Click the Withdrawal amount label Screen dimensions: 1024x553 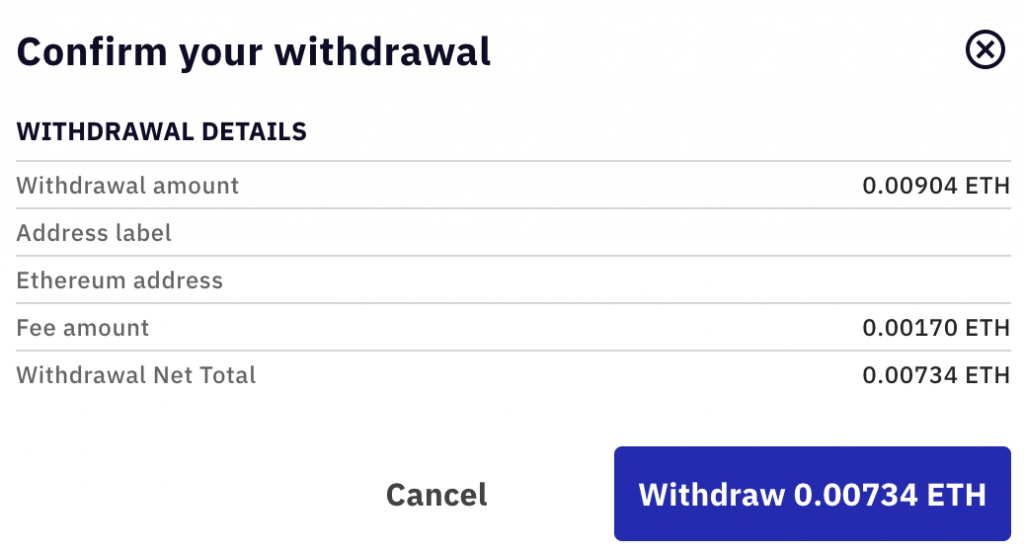[127, 185]
